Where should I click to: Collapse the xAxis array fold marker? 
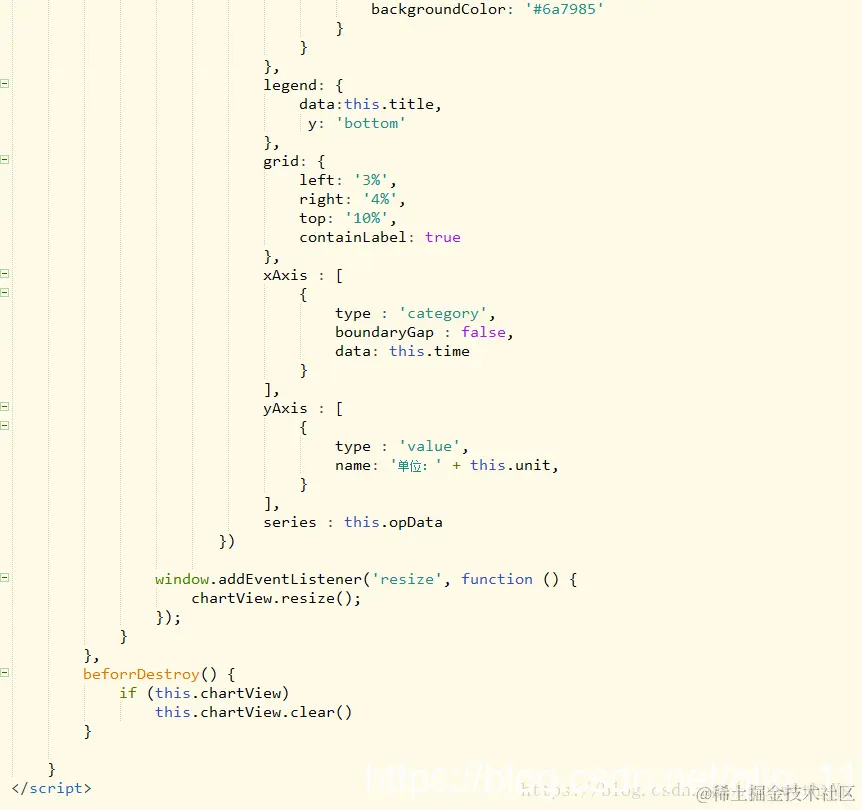(x=4, y=273)
